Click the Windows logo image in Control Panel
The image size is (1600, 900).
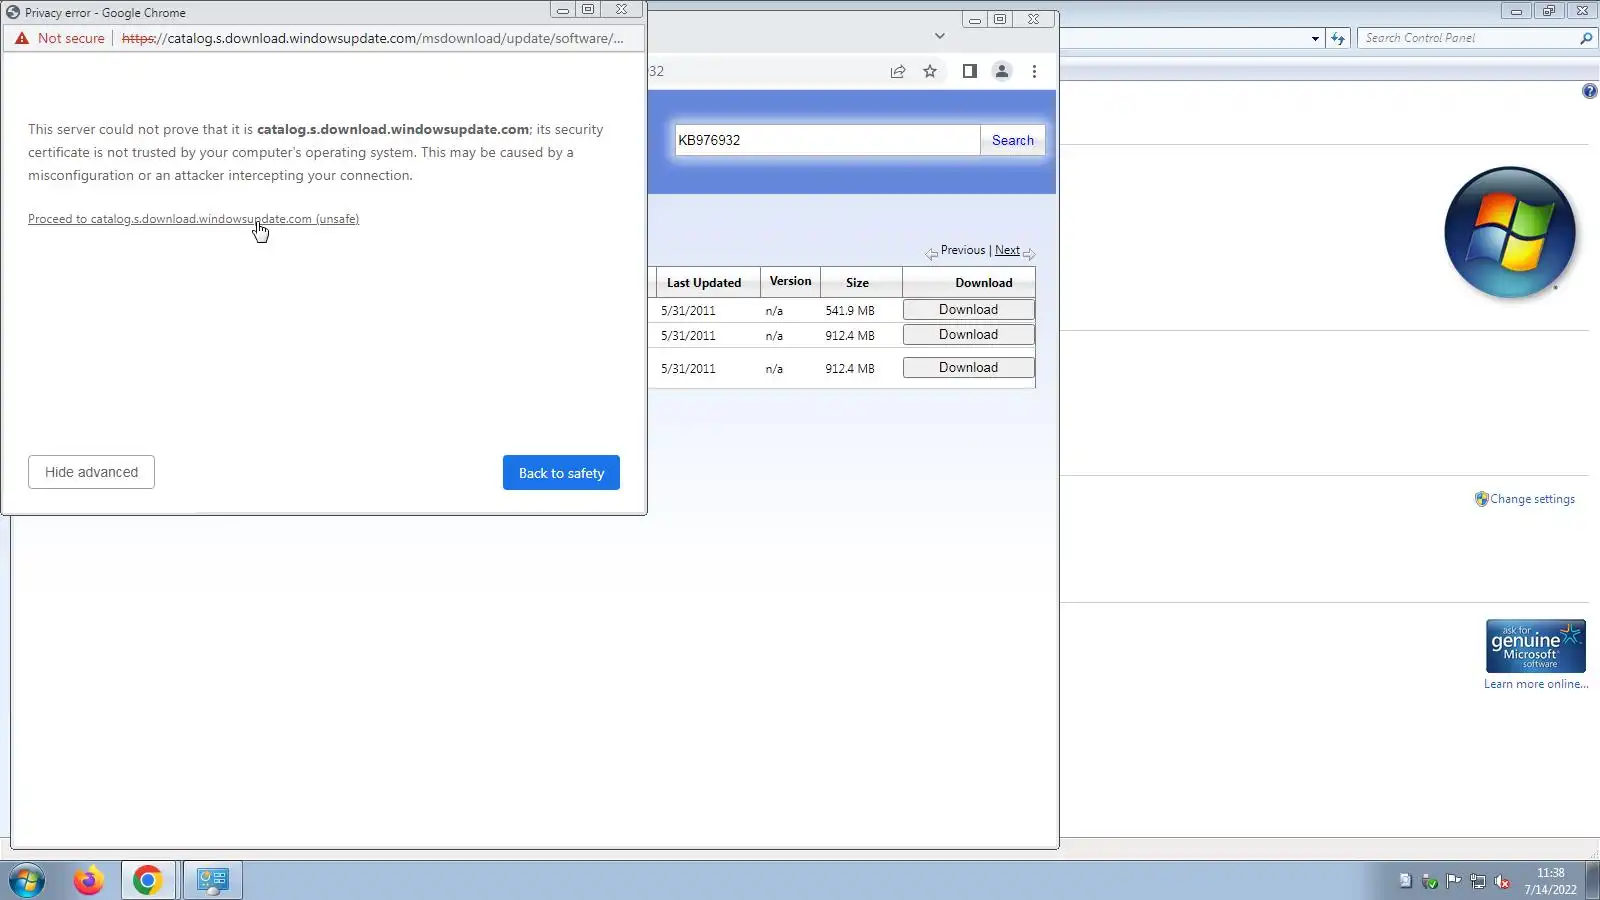click(x=1509, y=232)
